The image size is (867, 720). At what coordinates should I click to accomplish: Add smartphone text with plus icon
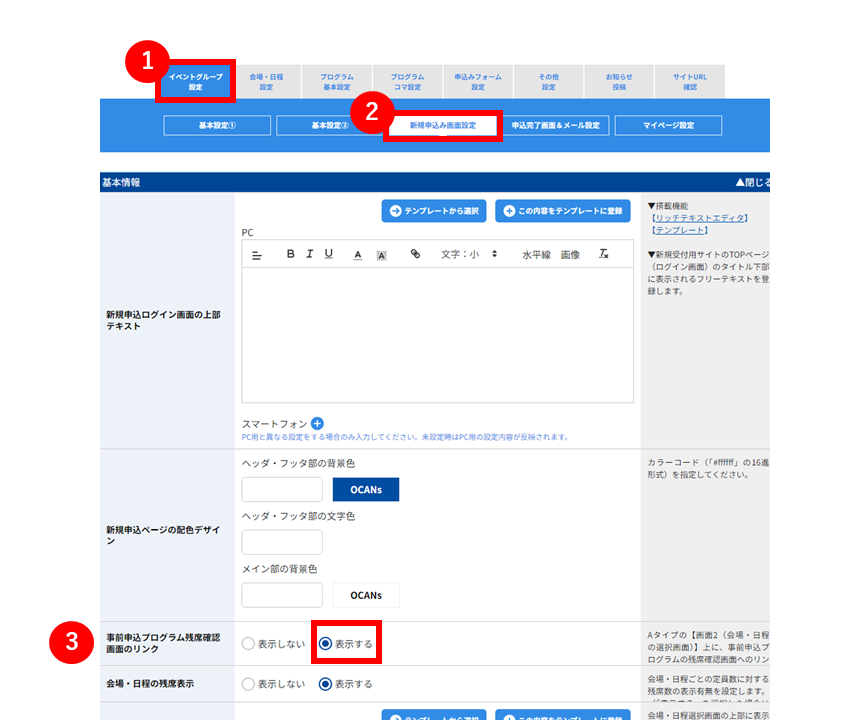pos(317,424)
